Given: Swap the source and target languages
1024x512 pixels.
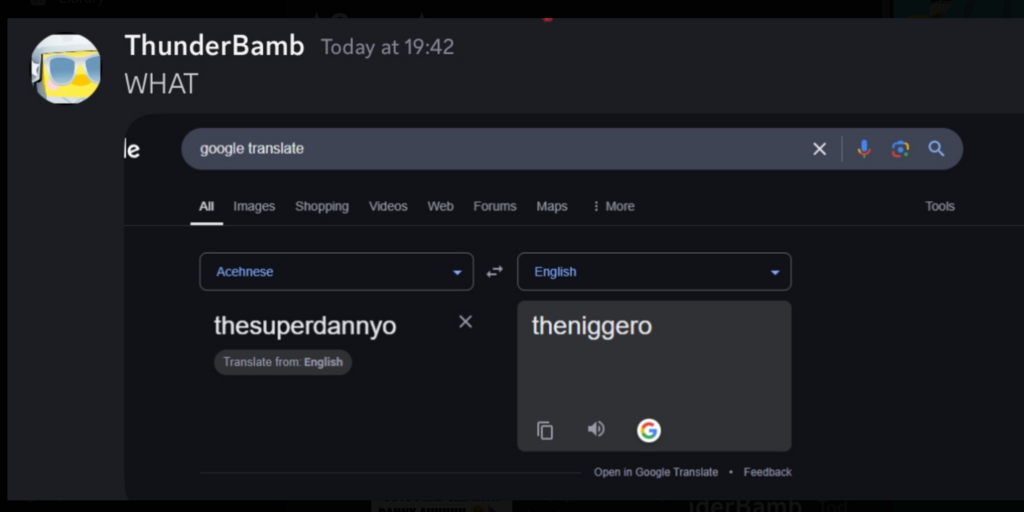Looking at the screenshot, I should coord(494,272).
